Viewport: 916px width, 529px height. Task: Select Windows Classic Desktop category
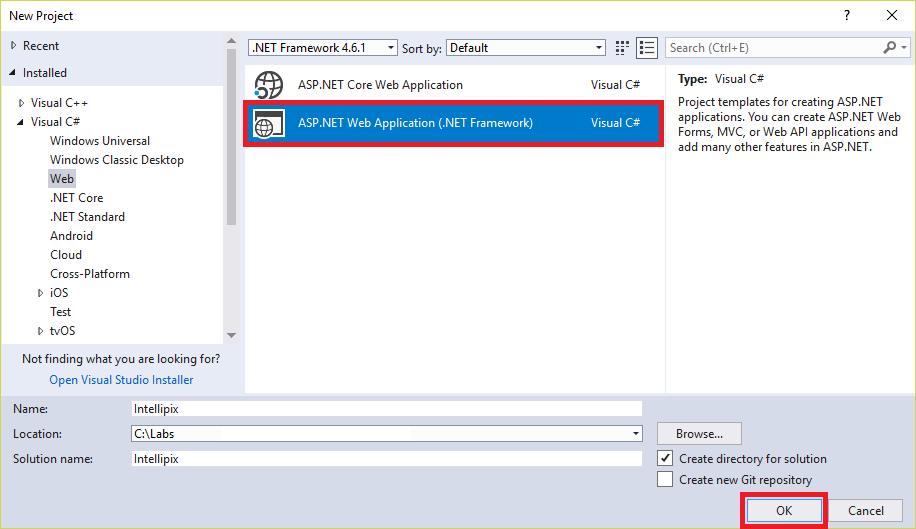point(117,160)
